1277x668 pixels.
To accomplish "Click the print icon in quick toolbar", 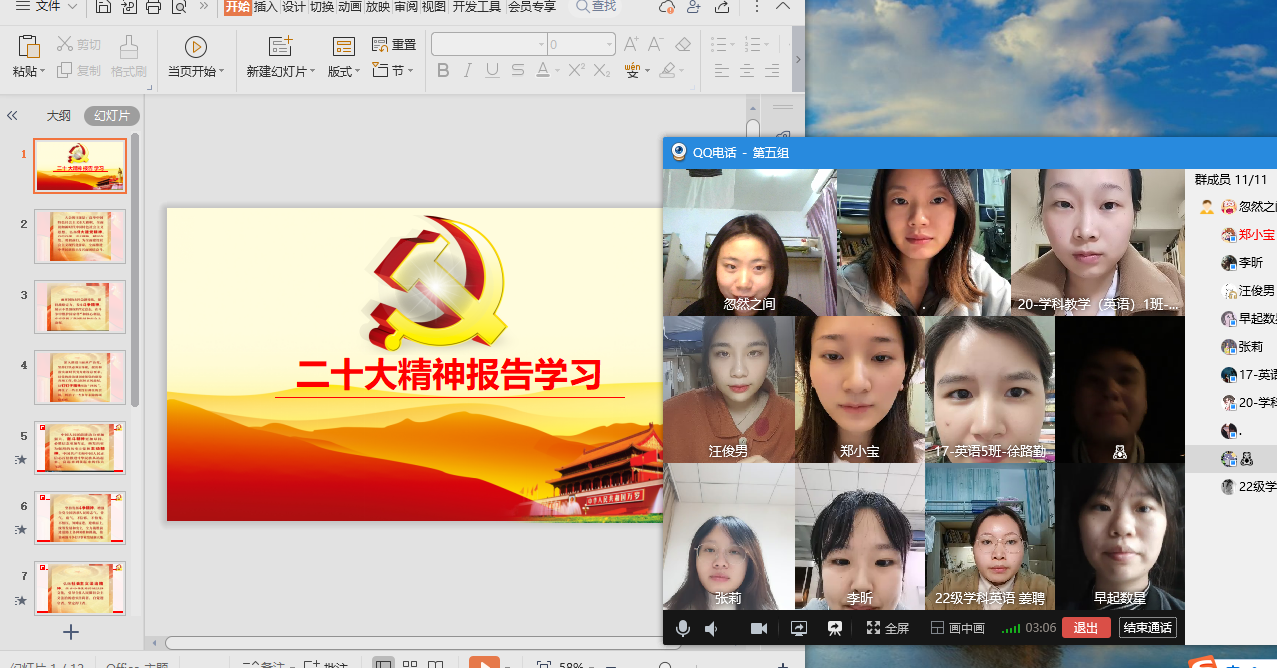I will tap(153, 8).
